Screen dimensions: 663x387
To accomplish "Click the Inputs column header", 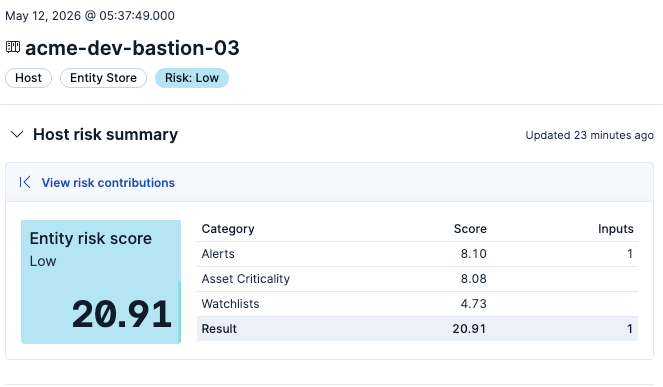I will click(616, 229).
